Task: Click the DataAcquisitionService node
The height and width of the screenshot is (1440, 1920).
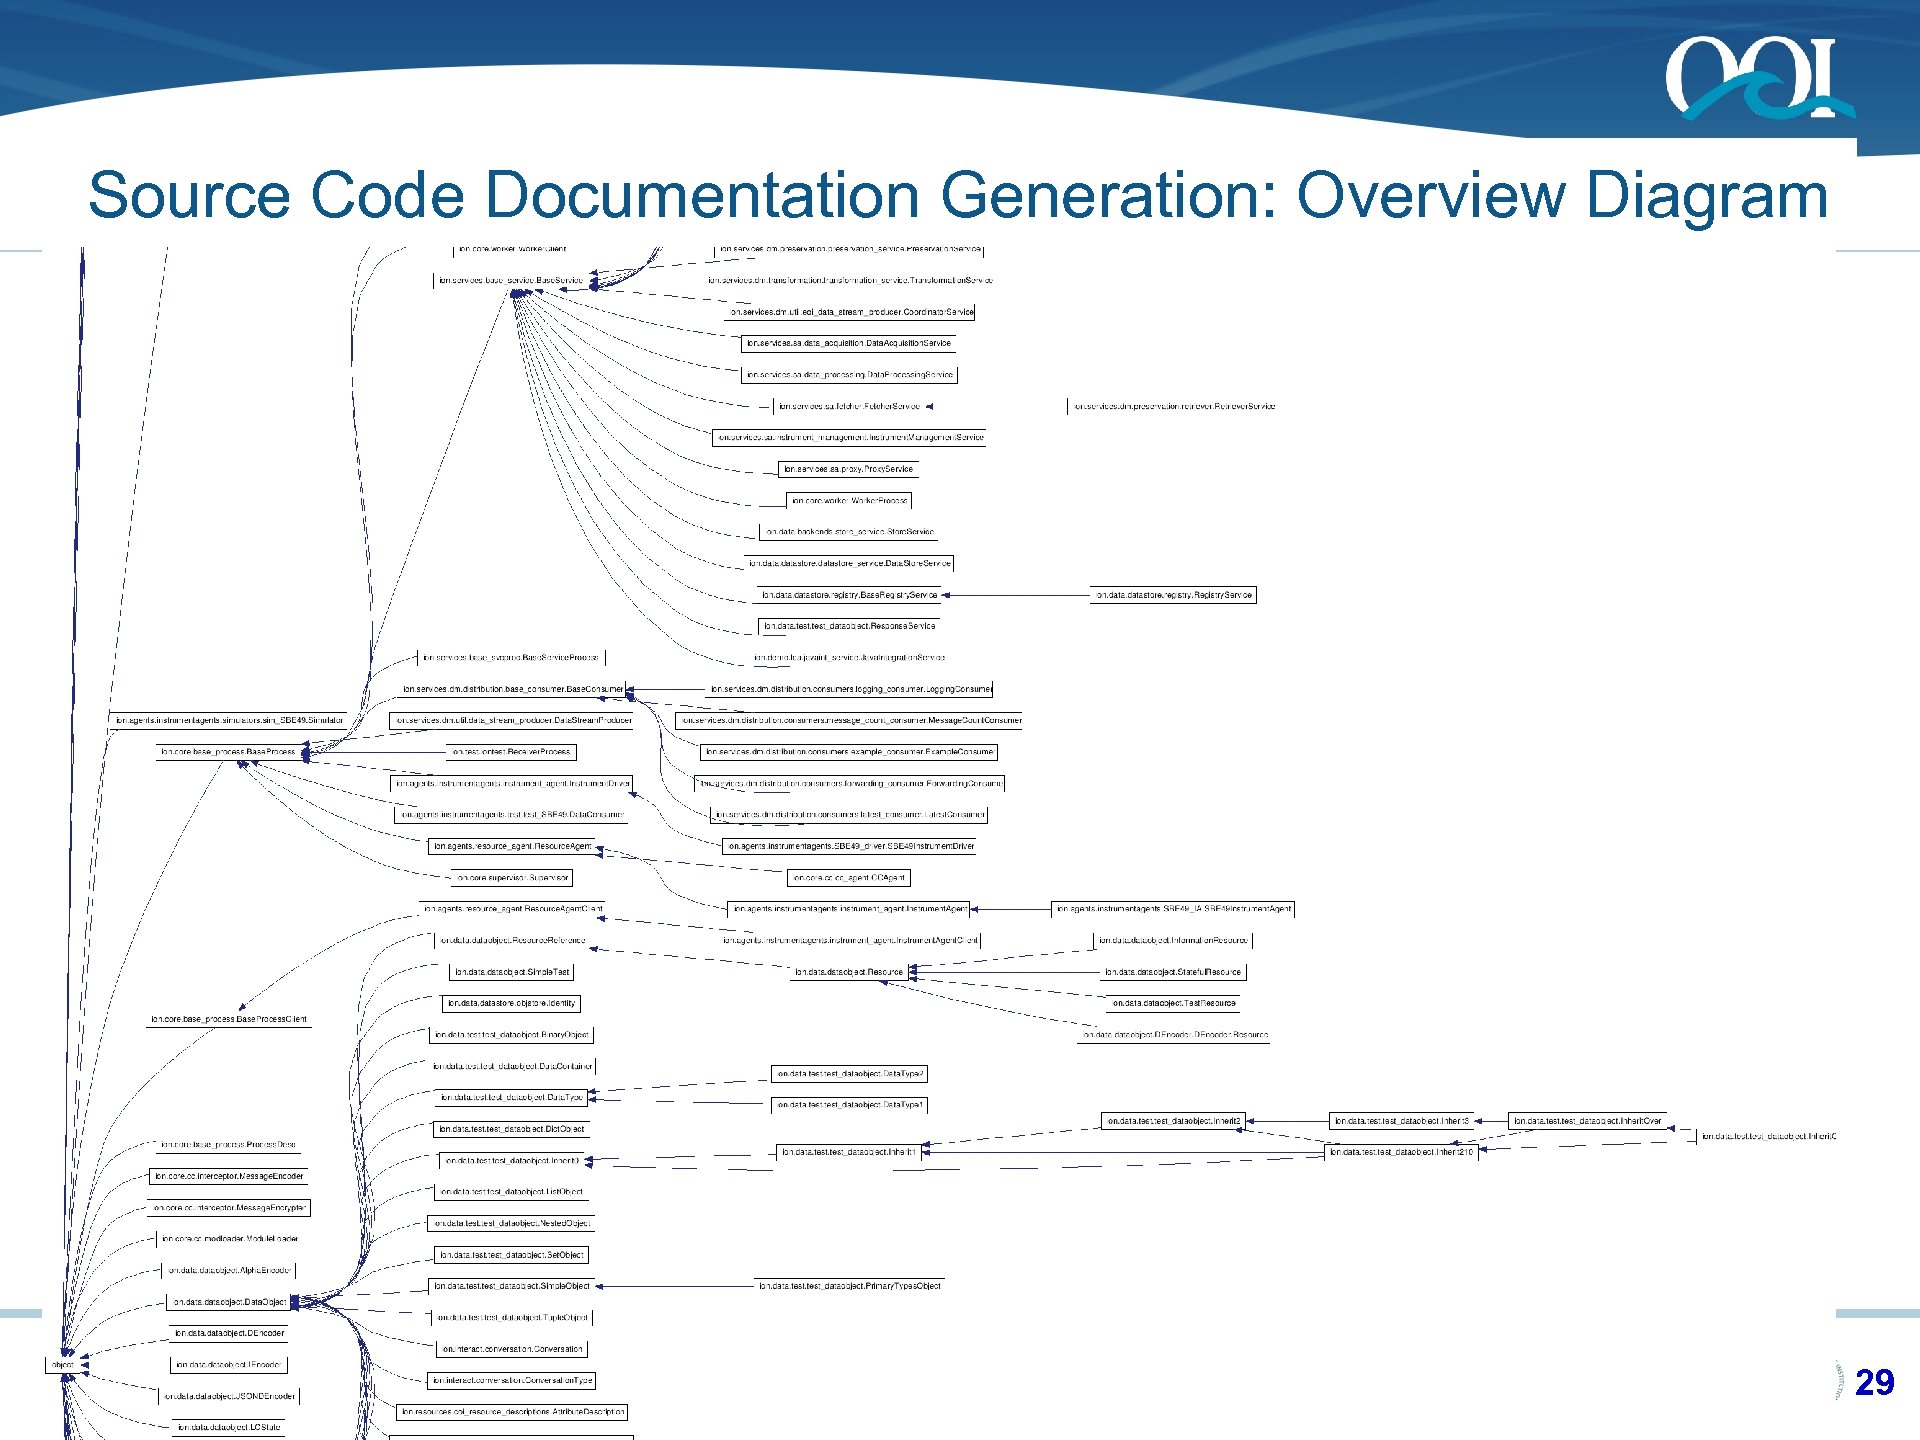Action: 849,343
